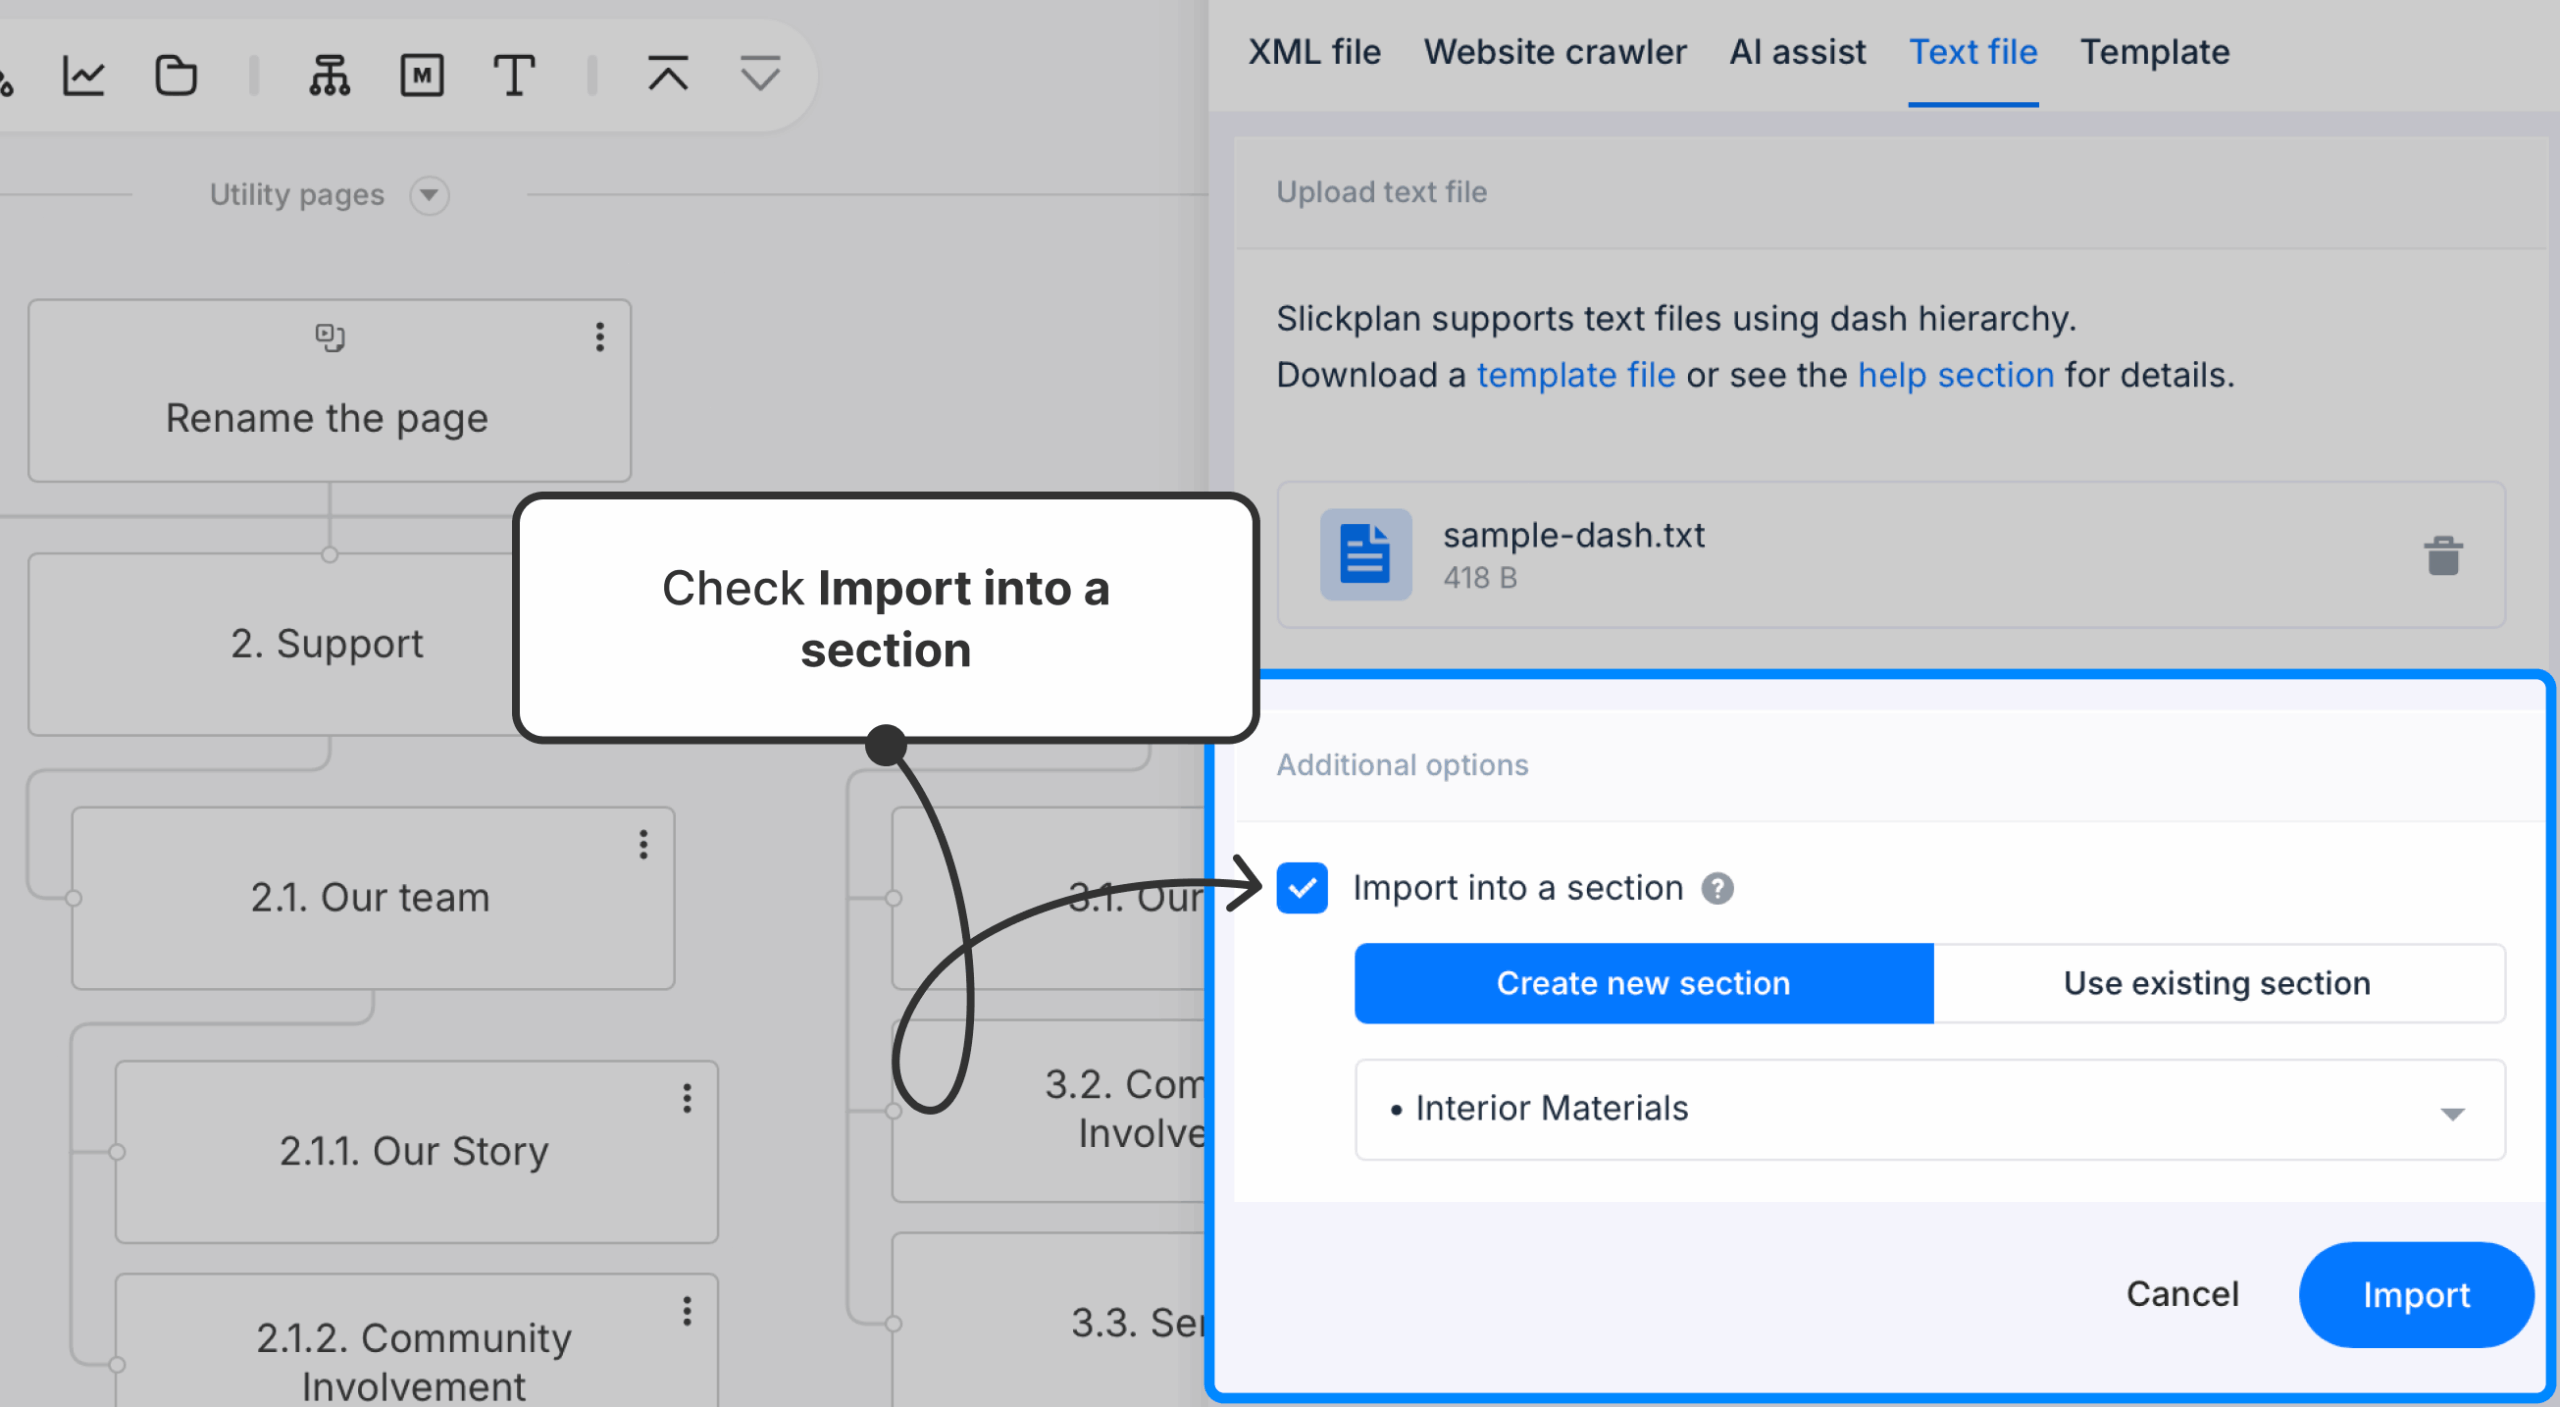Switch to AI assist tab

pos(1798,52)
